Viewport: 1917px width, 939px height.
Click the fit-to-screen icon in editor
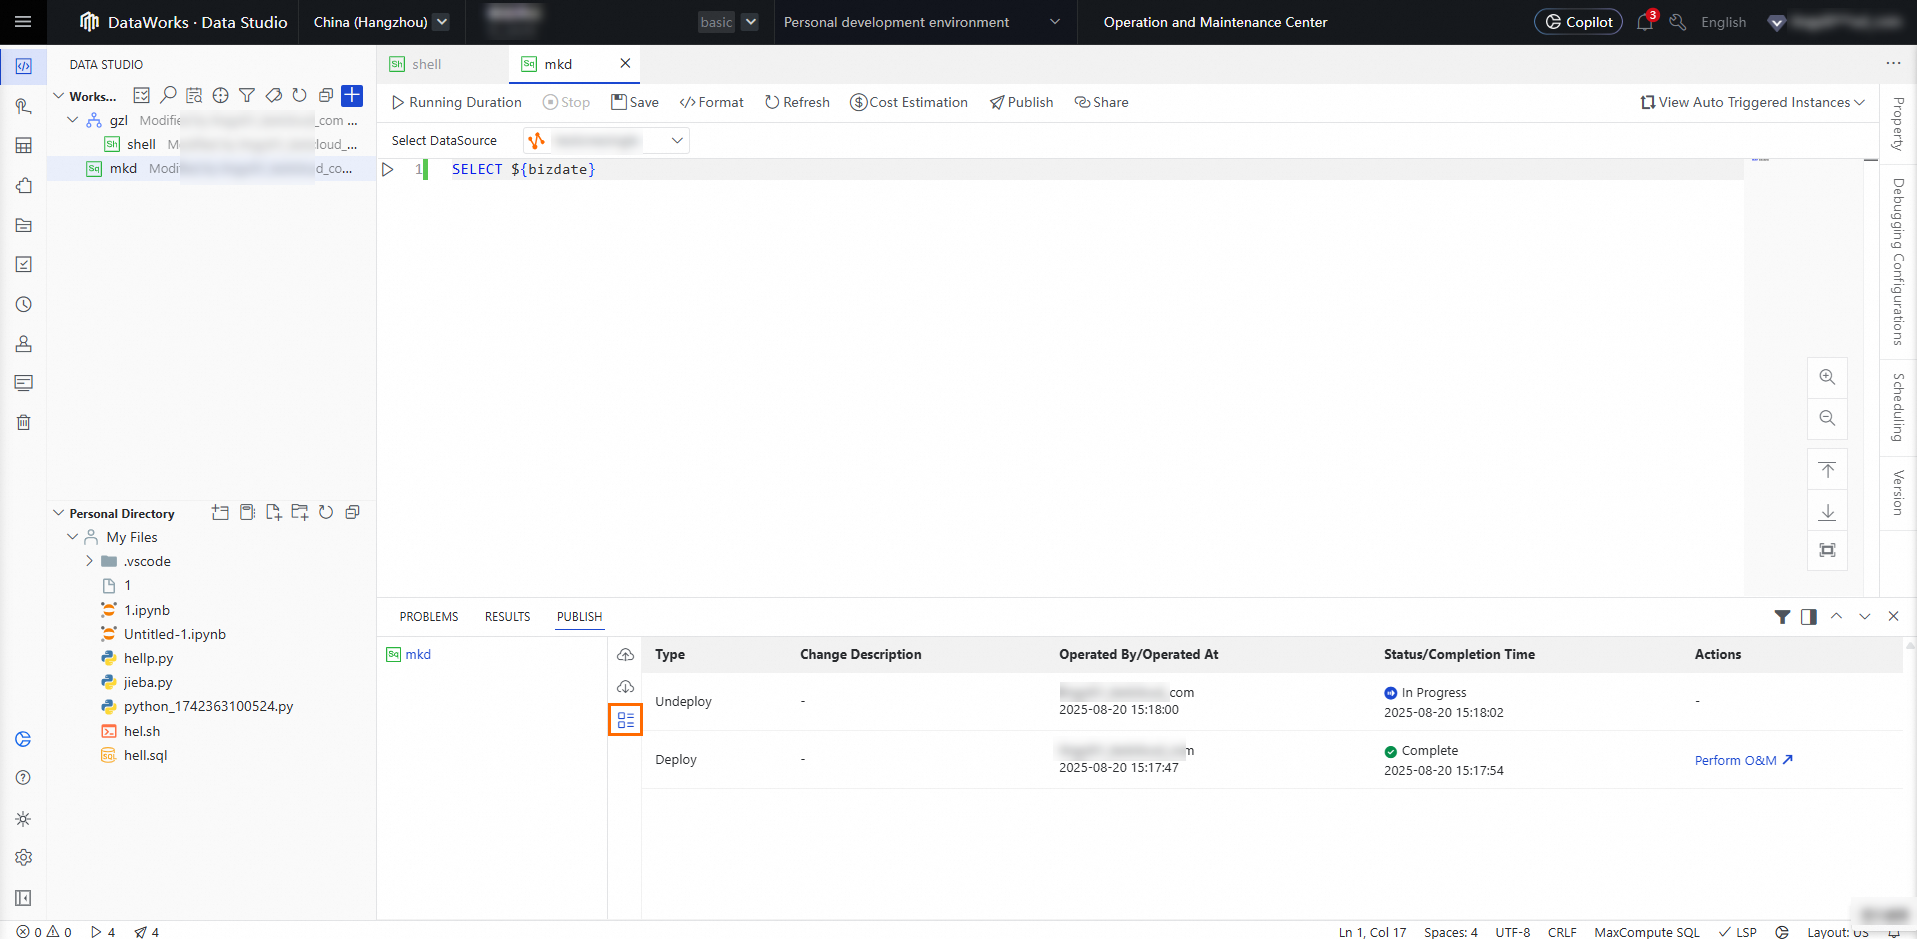pyautogui.click(x=1827, y=550)
